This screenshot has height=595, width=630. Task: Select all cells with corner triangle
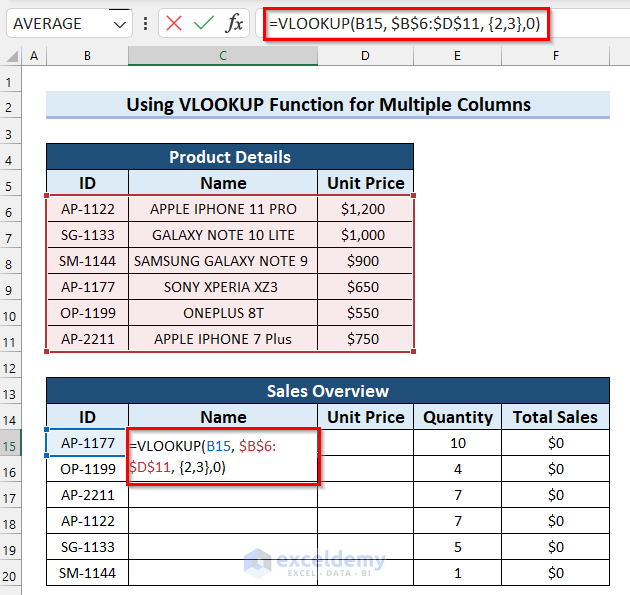point(12,56)
